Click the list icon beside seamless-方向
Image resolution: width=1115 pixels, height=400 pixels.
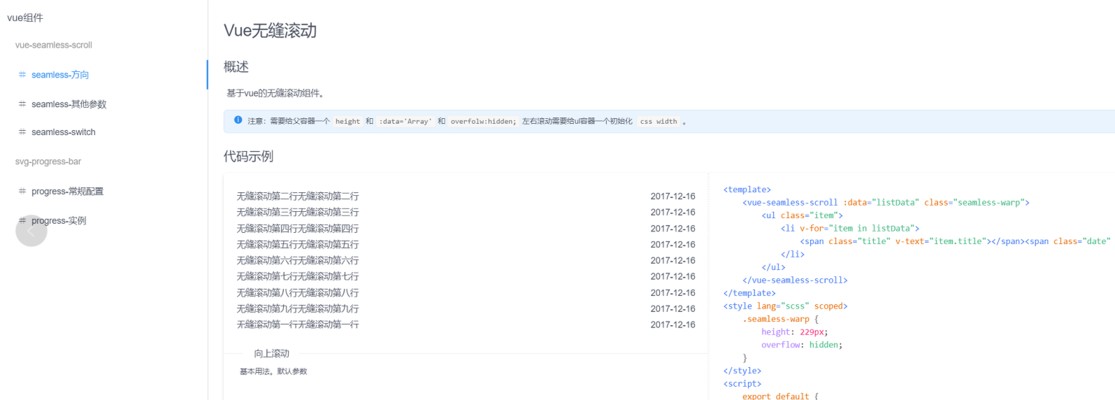point(22,75)
